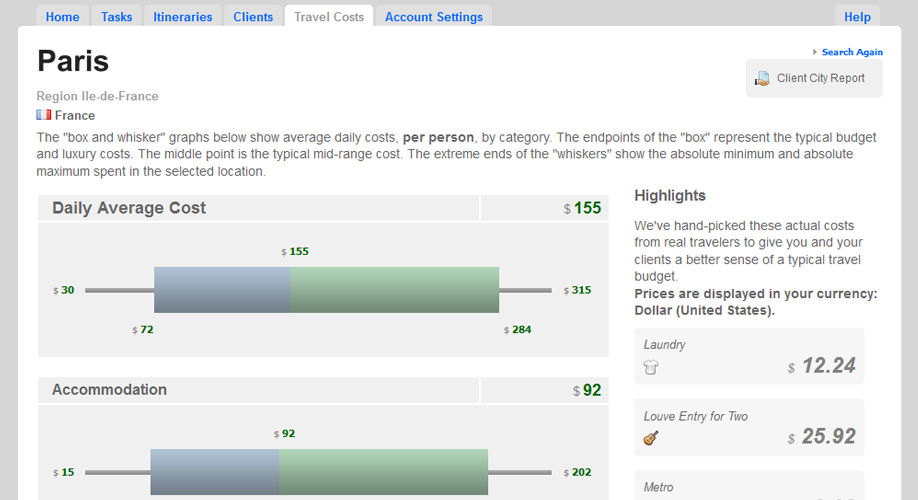Click the green luxury box in Accommodation chart

pos(383,472)
